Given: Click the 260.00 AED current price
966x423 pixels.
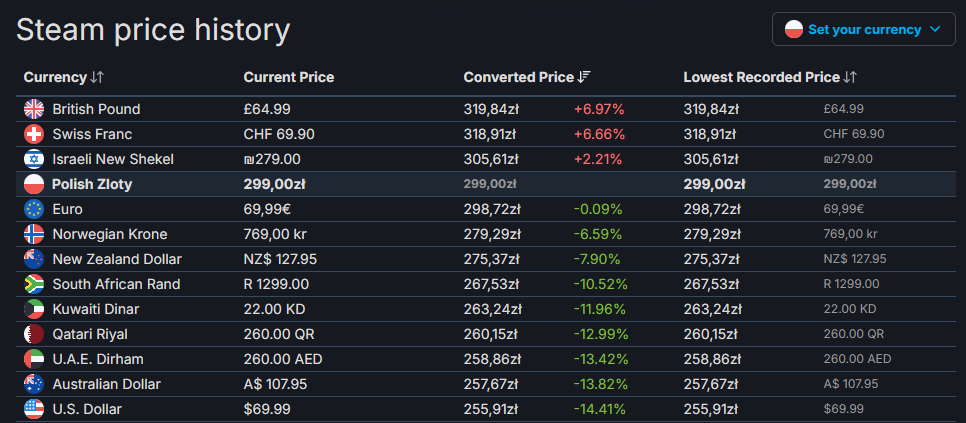Looking at the screenshot, I should click(283, 359).
